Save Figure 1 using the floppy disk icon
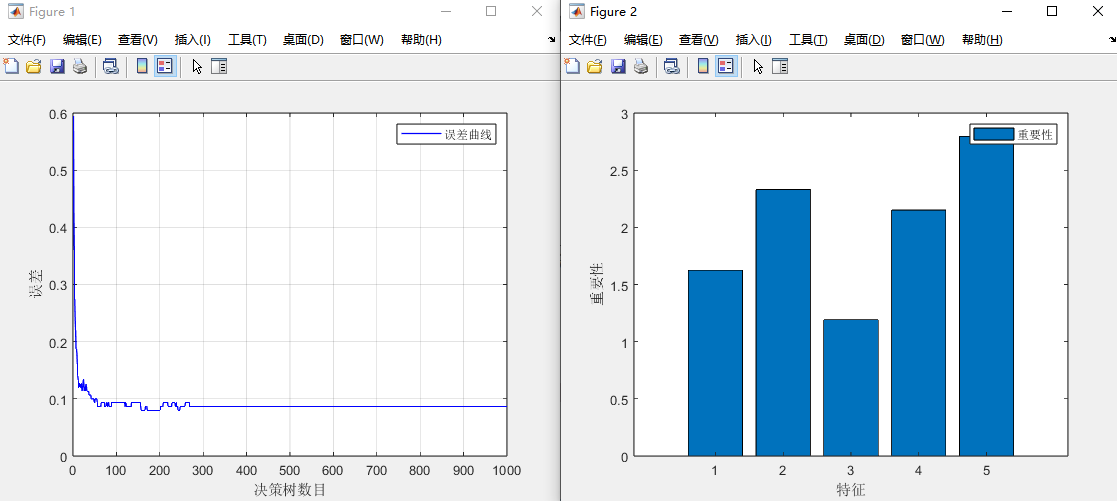Screen dimensions: 1117x501 57,66
